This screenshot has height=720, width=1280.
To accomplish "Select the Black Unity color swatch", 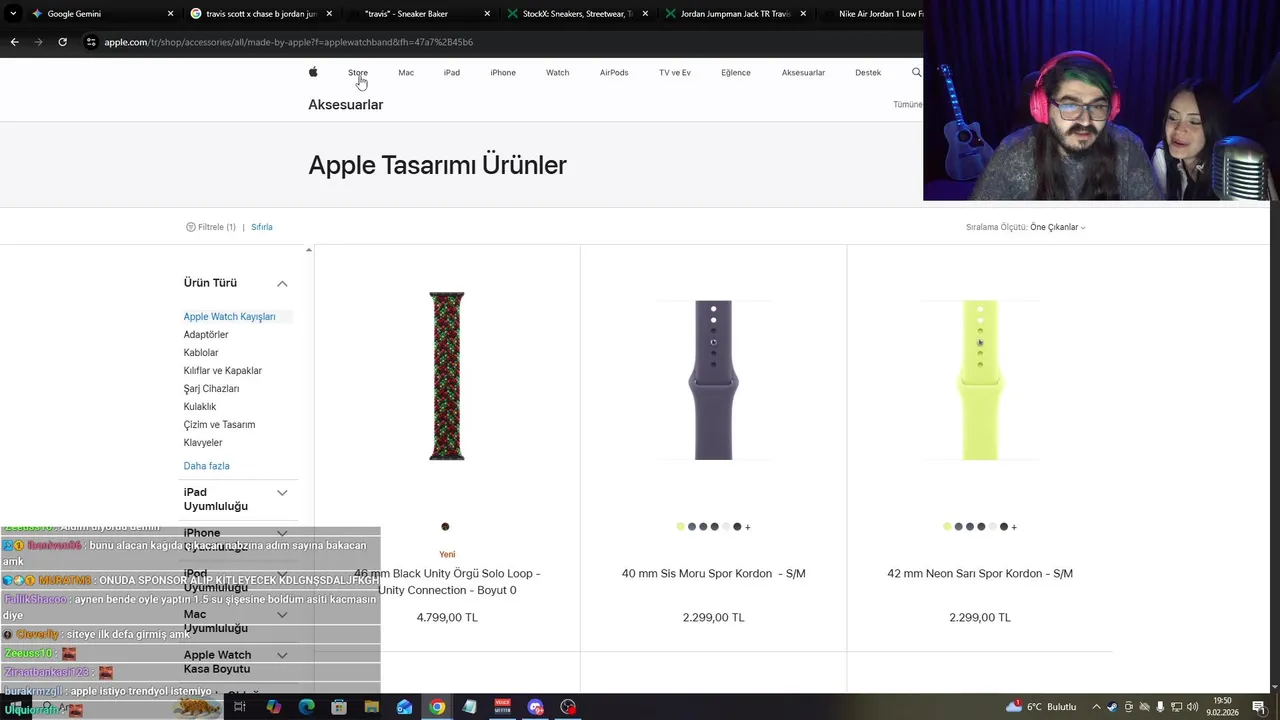I will 445,527.
